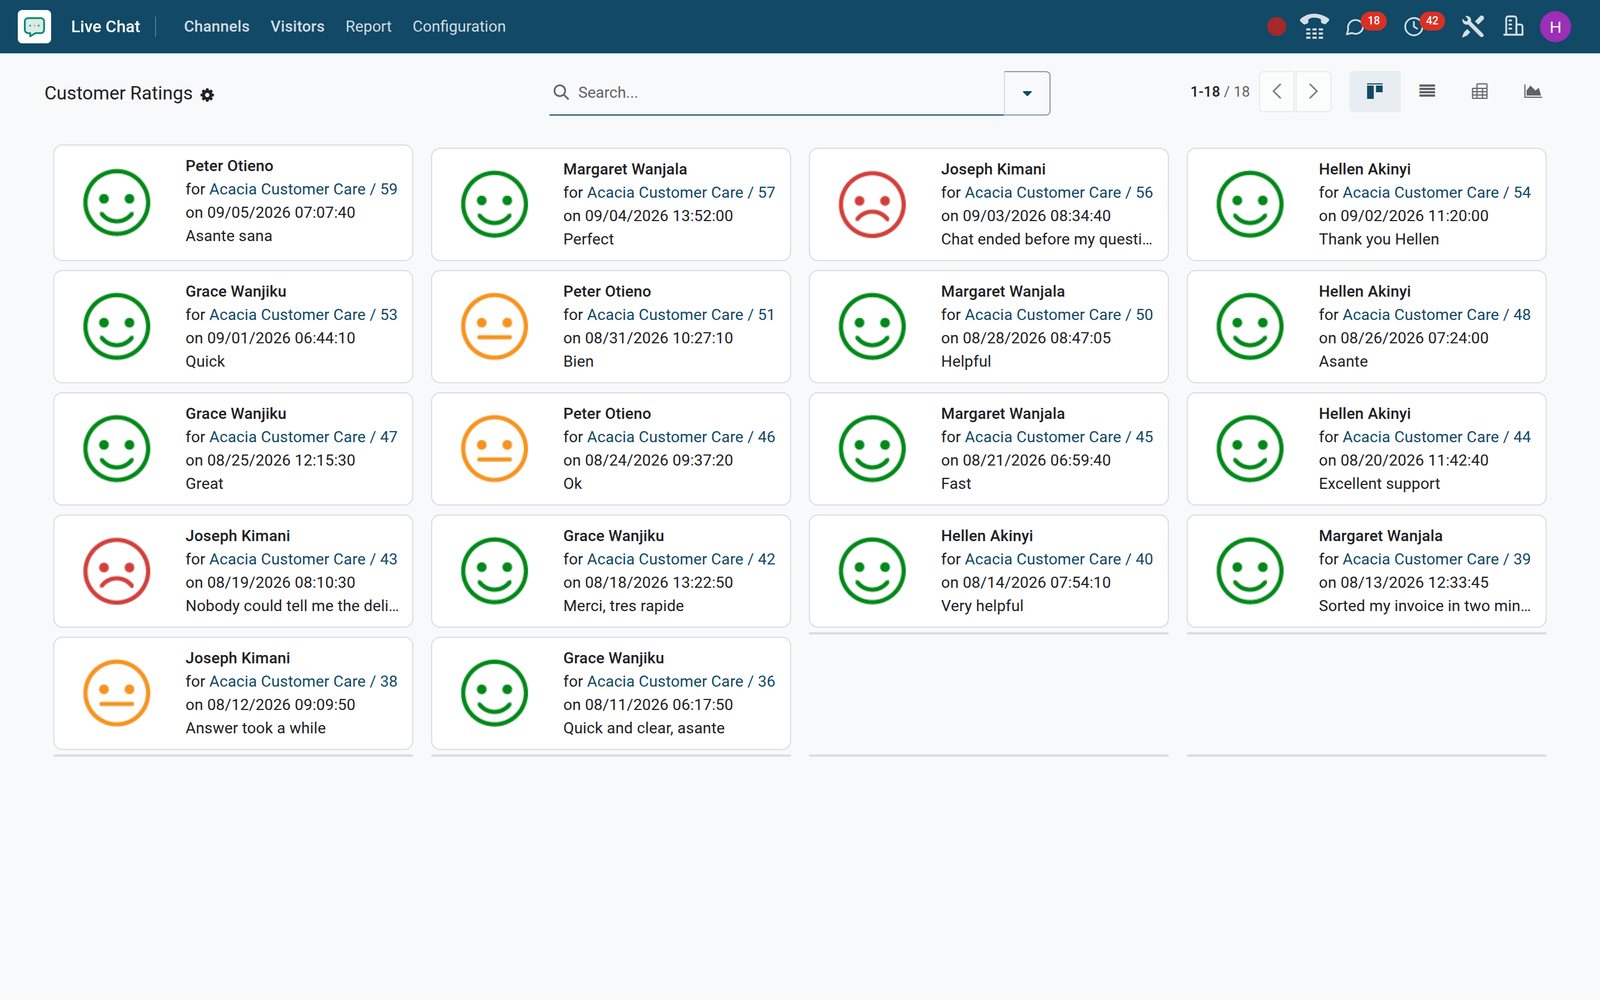Open Acacia Customer Care / 56 link

click(1059, 192)
